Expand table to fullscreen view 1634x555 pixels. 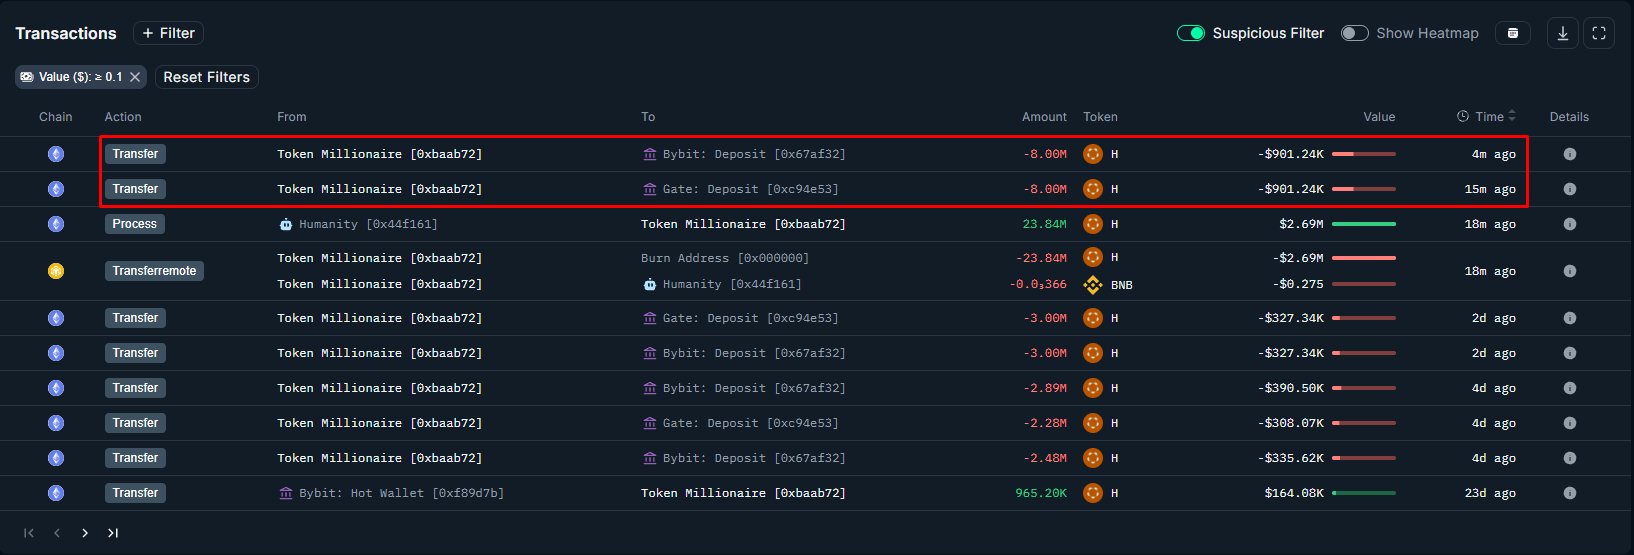[x=1599, y=33]
